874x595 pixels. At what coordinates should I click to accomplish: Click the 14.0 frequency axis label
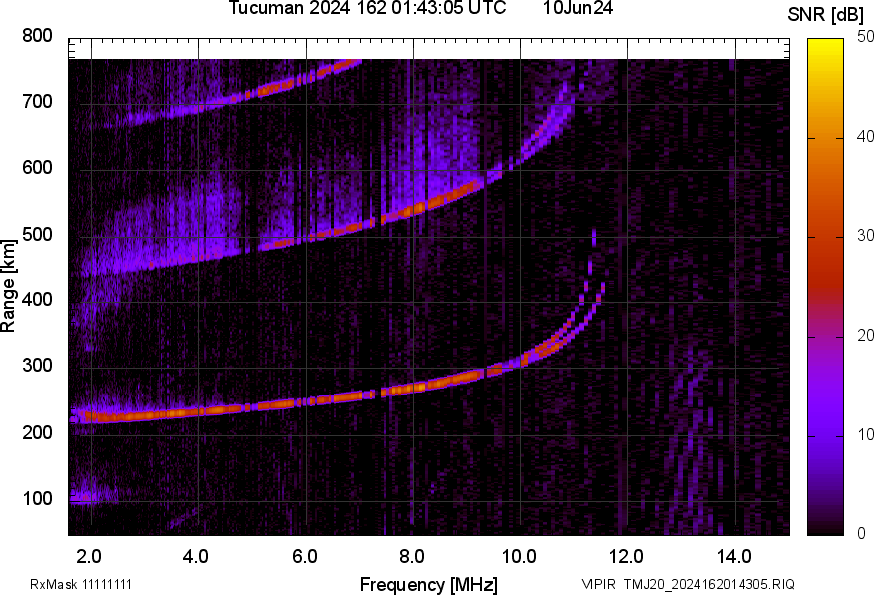734,557
